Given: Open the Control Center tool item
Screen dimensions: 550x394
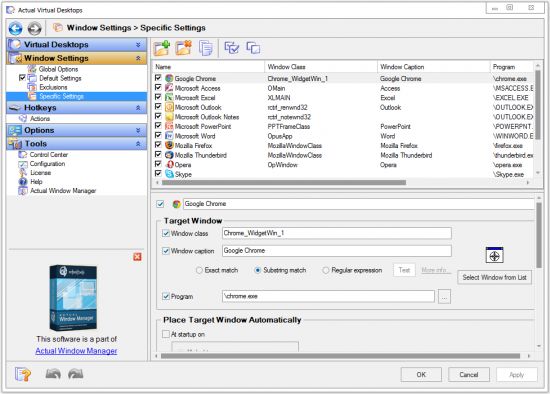Looking at the screenshot, I should click(x=49, y=155).
